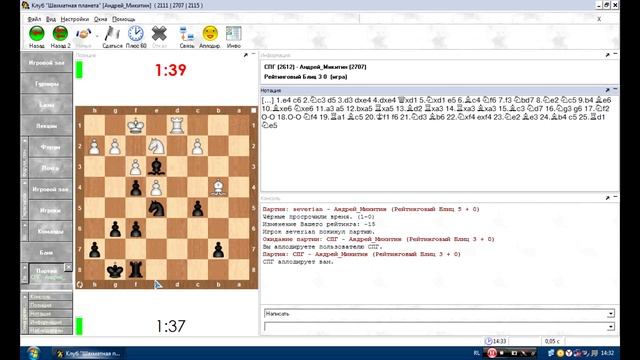
Task: Select the white king on f1
Action: coord(136,125)
